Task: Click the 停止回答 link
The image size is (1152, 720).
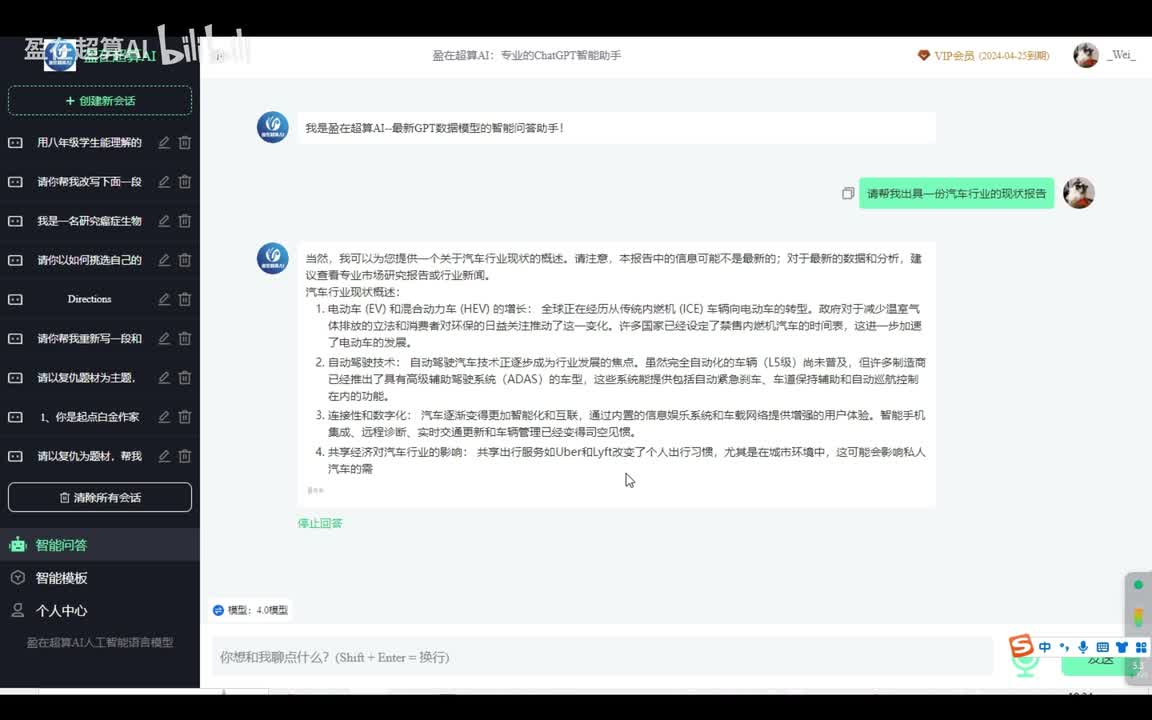Action: (x=320, y=523)
